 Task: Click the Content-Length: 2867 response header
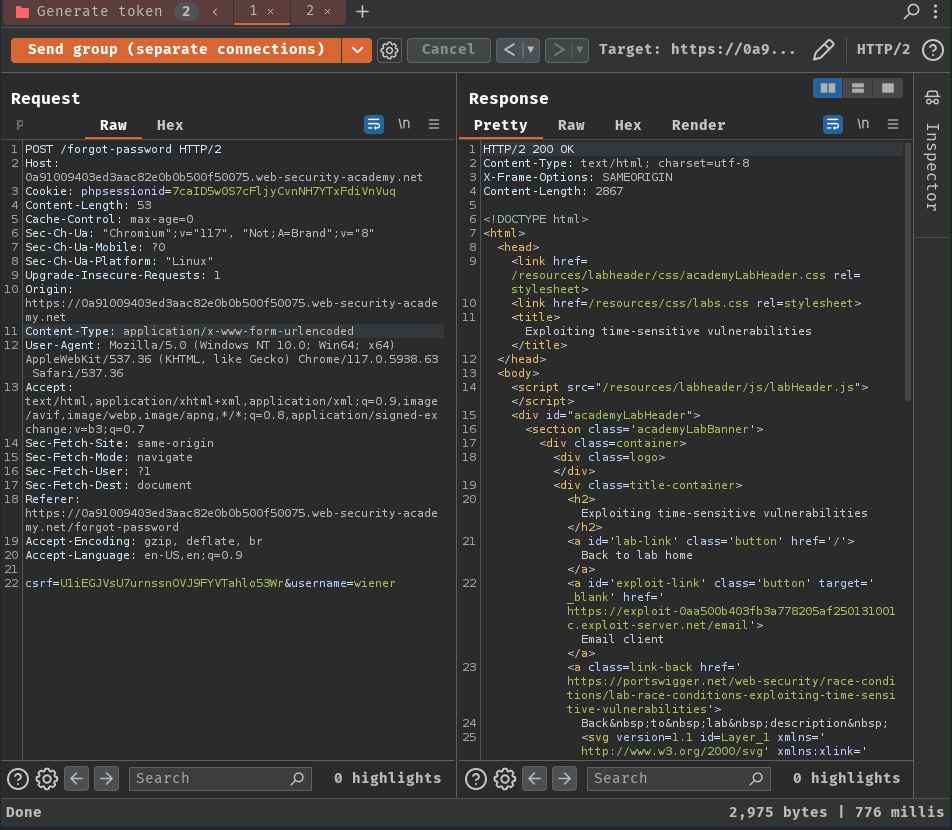tap(552, 191)
